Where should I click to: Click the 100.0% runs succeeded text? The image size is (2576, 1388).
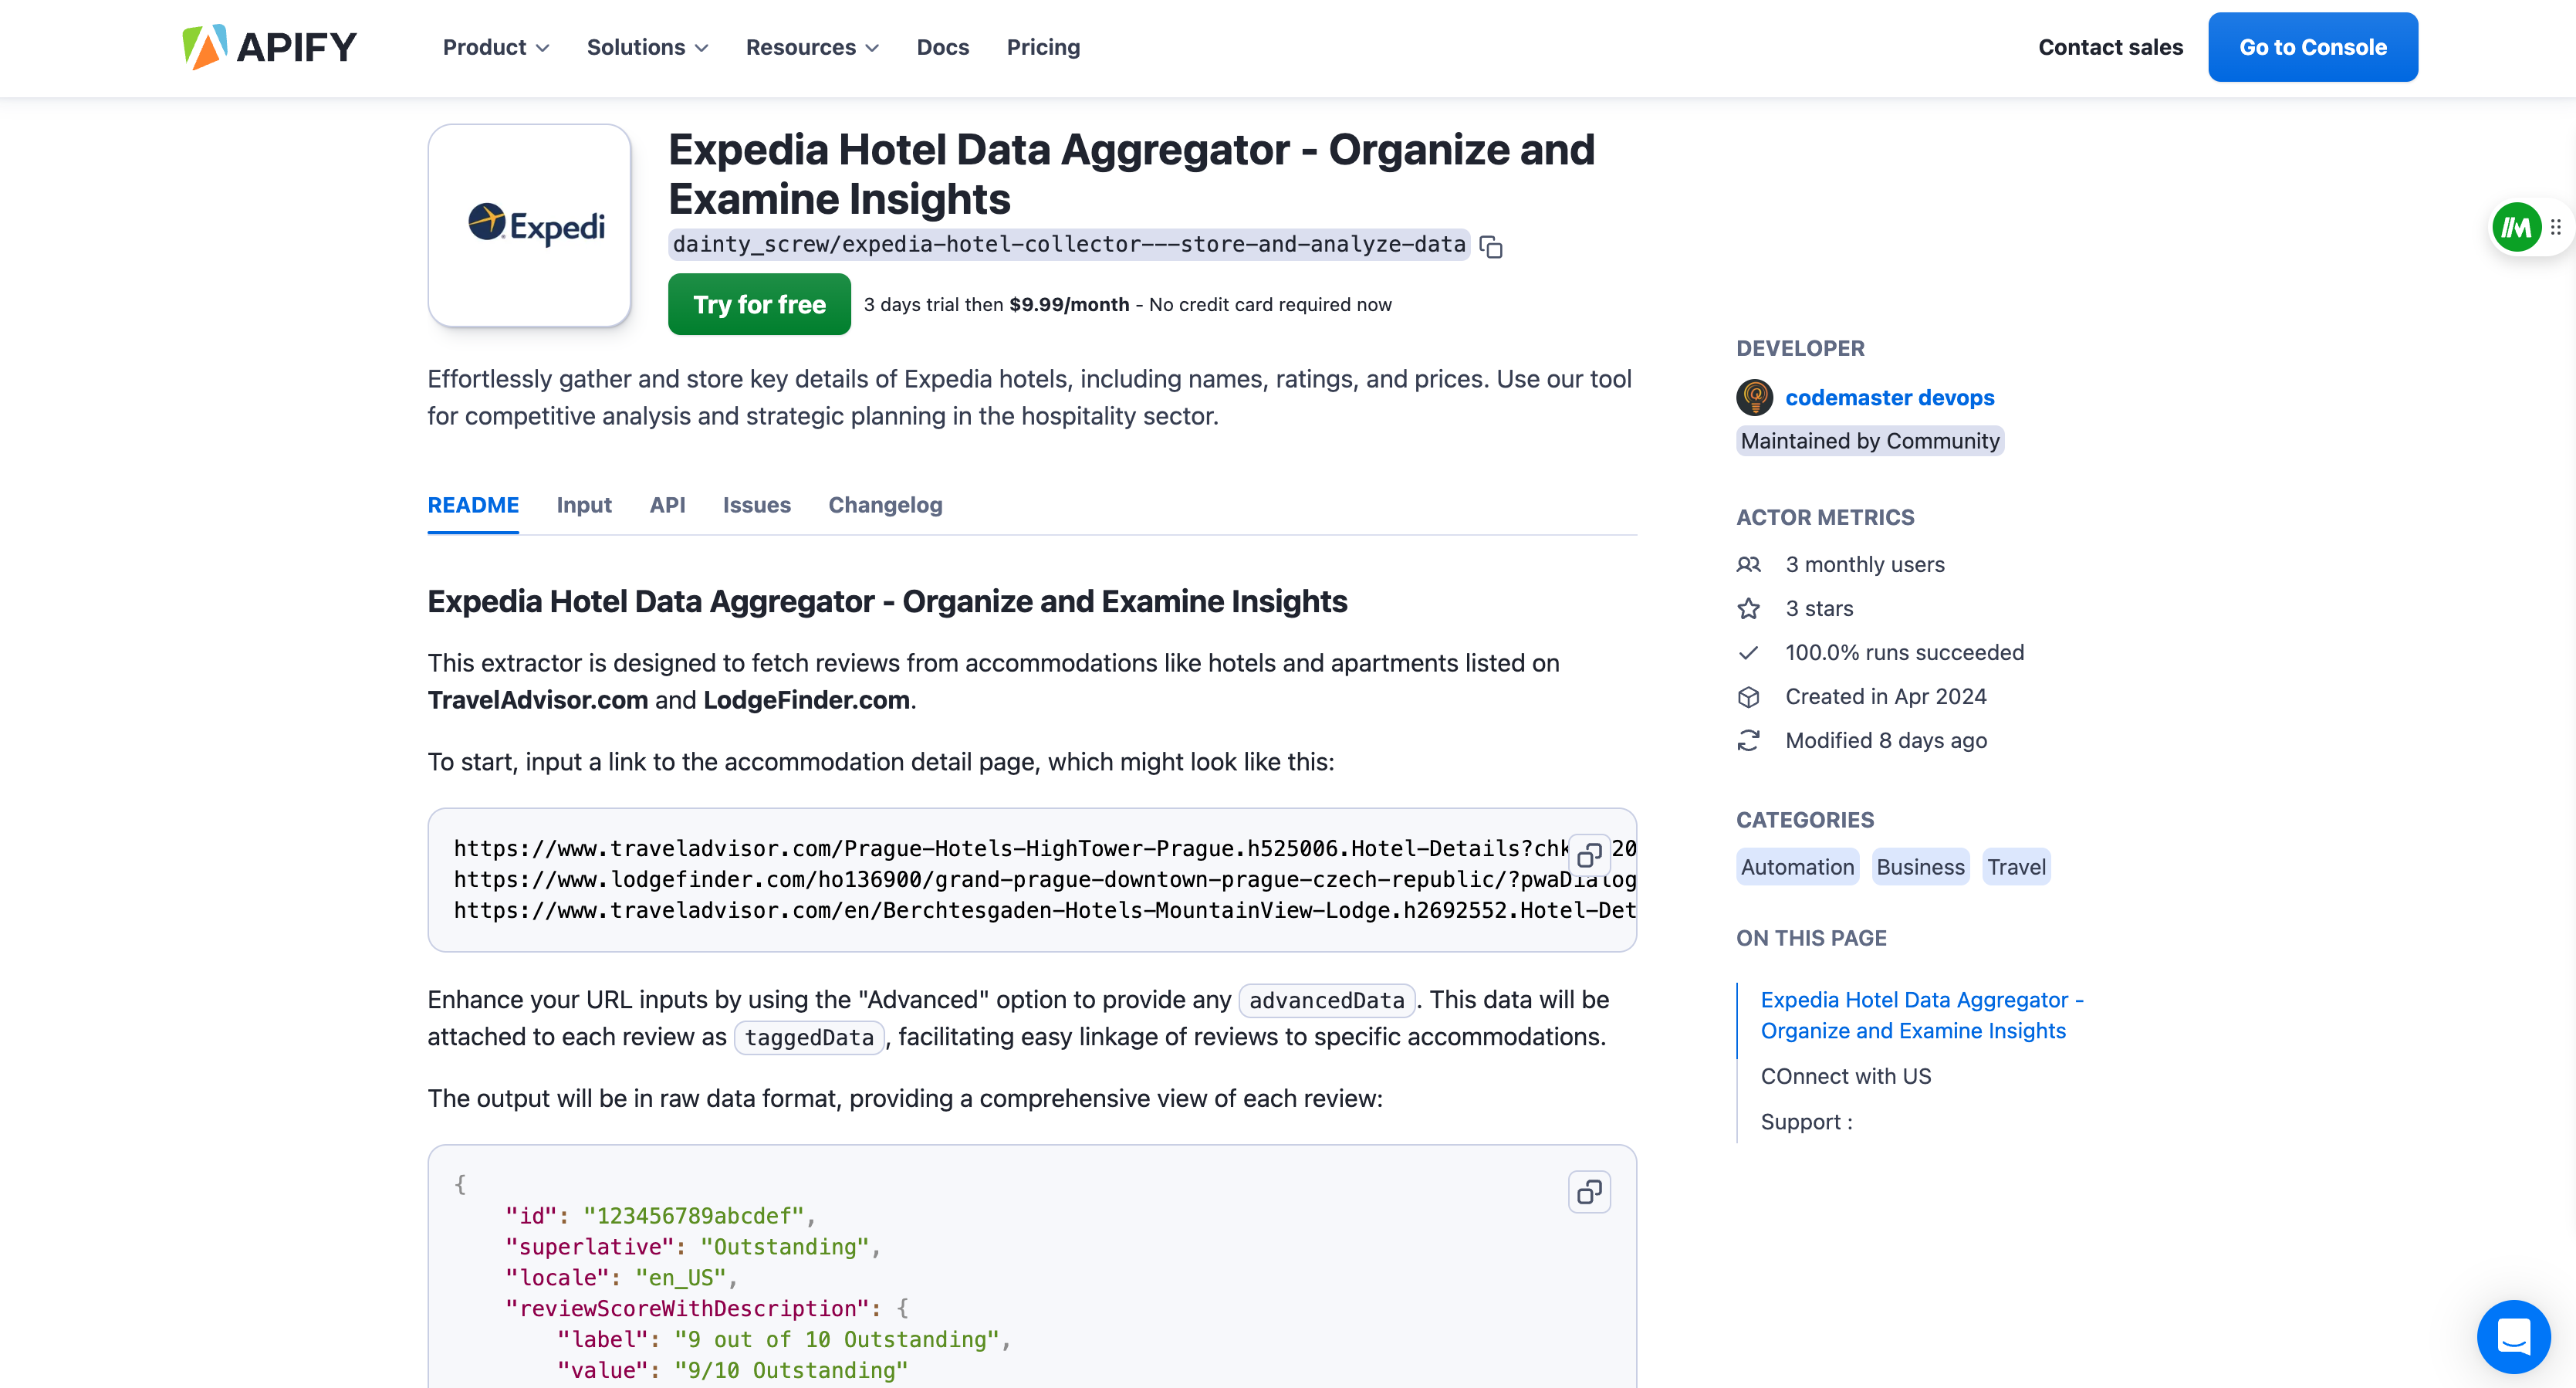(x=1904, y=653)
